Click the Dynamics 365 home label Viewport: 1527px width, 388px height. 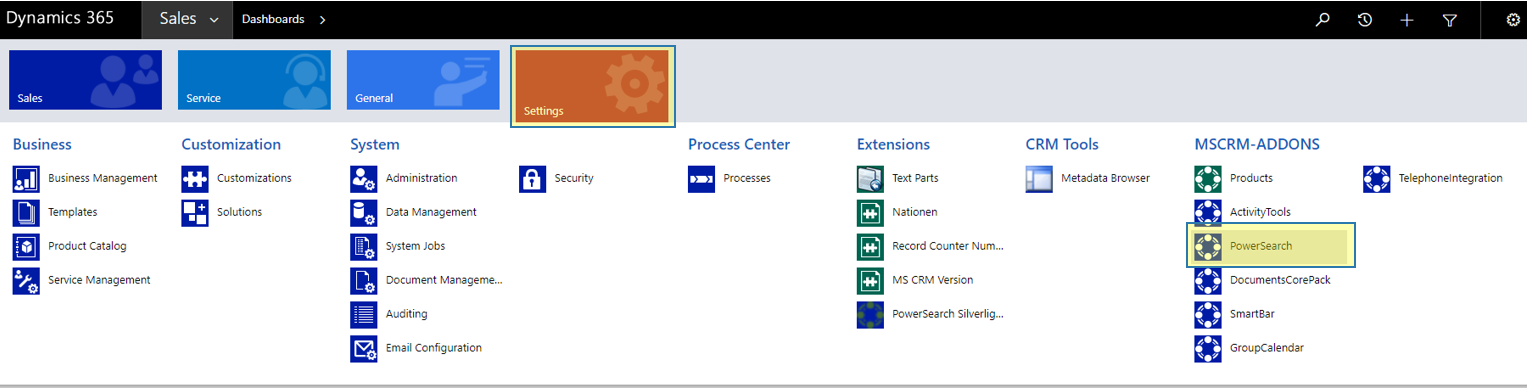tap(60, 18)
